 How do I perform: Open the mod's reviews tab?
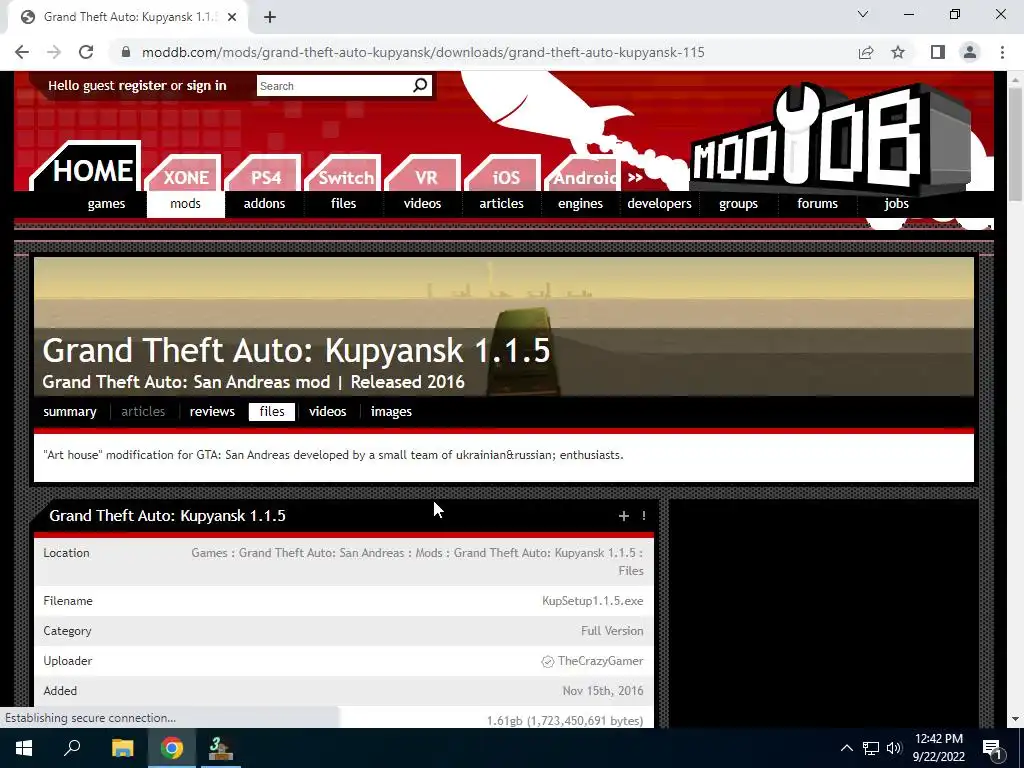click(x=212, y=411)
